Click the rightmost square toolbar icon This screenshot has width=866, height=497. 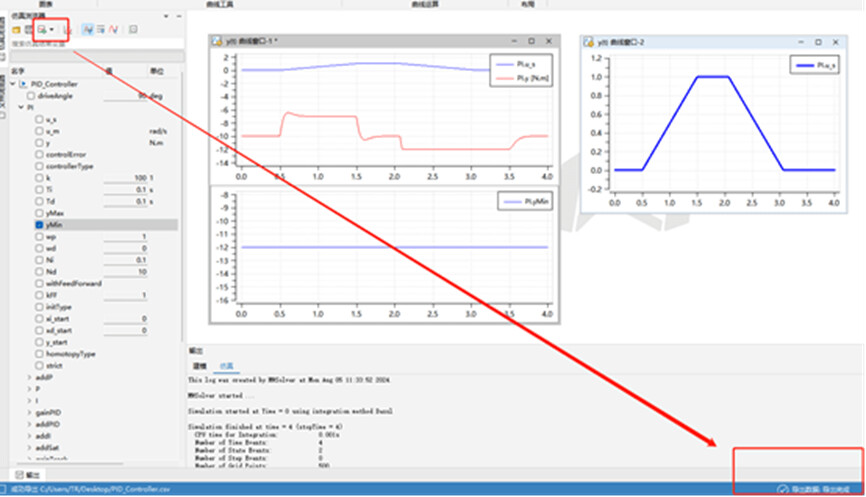(x=133, y=30)
